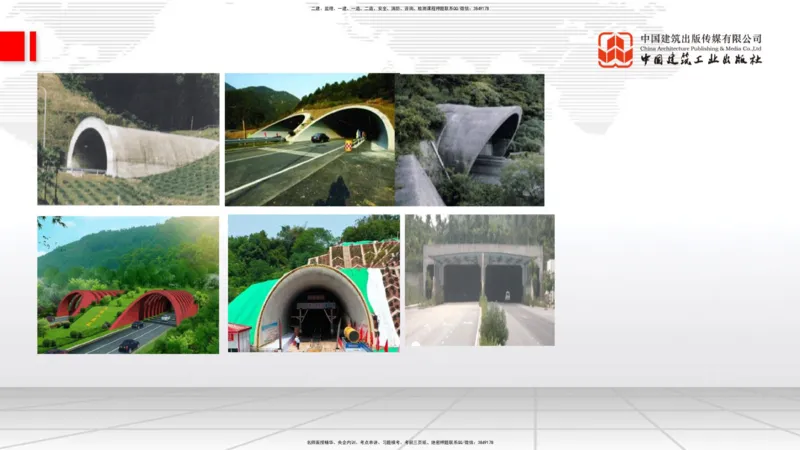Viewport: 800px width, 450px height.
Task: Click the left portal of rectangular twin tunnel
Action: click(461, 283)
